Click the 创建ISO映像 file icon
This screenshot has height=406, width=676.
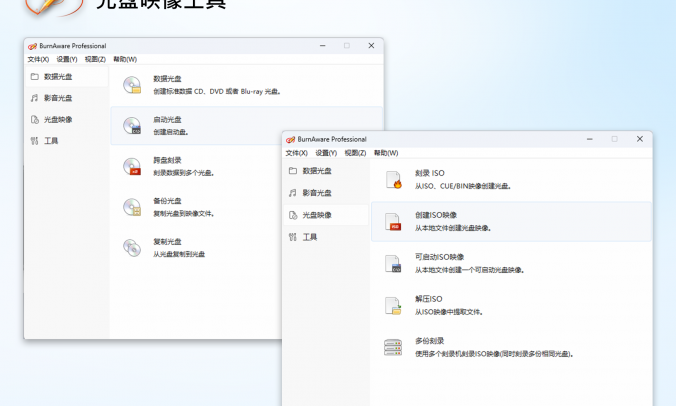point(393,222)
